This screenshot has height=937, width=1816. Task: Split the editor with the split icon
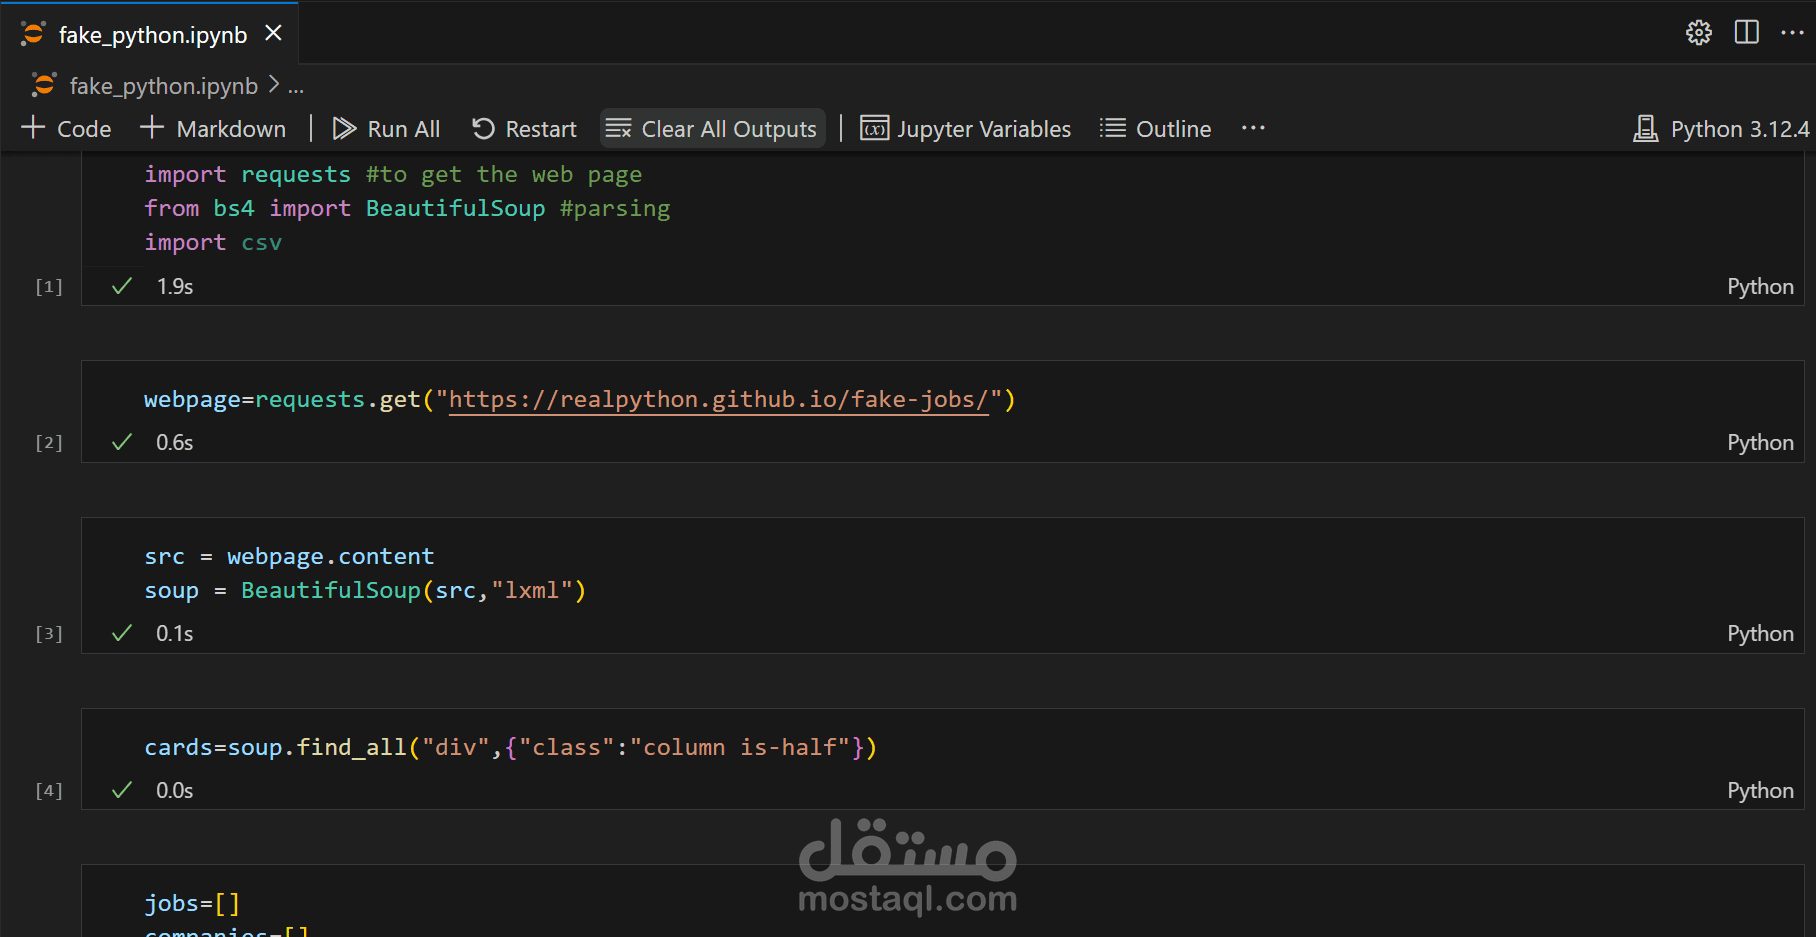[1746, 33]
